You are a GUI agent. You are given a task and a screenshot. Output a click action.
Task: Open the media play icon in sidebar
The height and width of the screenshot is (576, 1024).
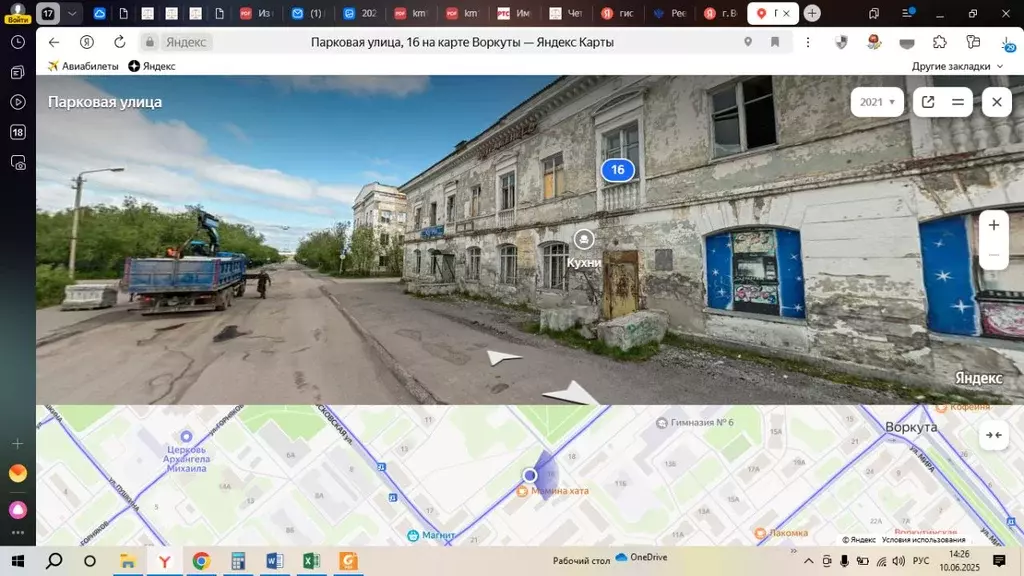(18, 102)
